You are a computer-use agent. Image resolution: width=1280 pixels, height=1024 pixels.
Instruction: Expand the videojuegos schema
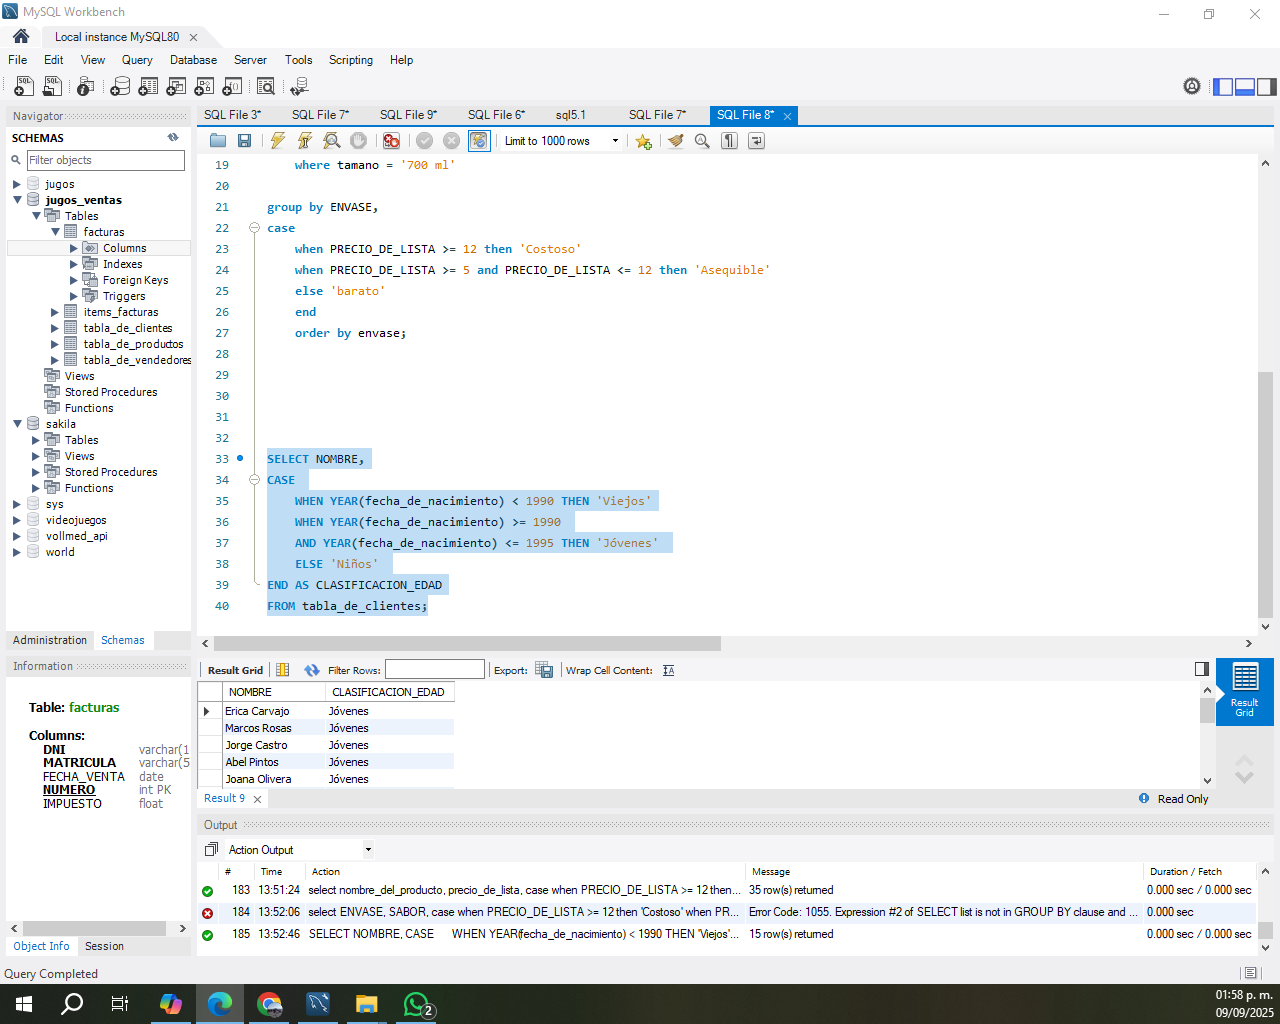[x=17, y=520]
